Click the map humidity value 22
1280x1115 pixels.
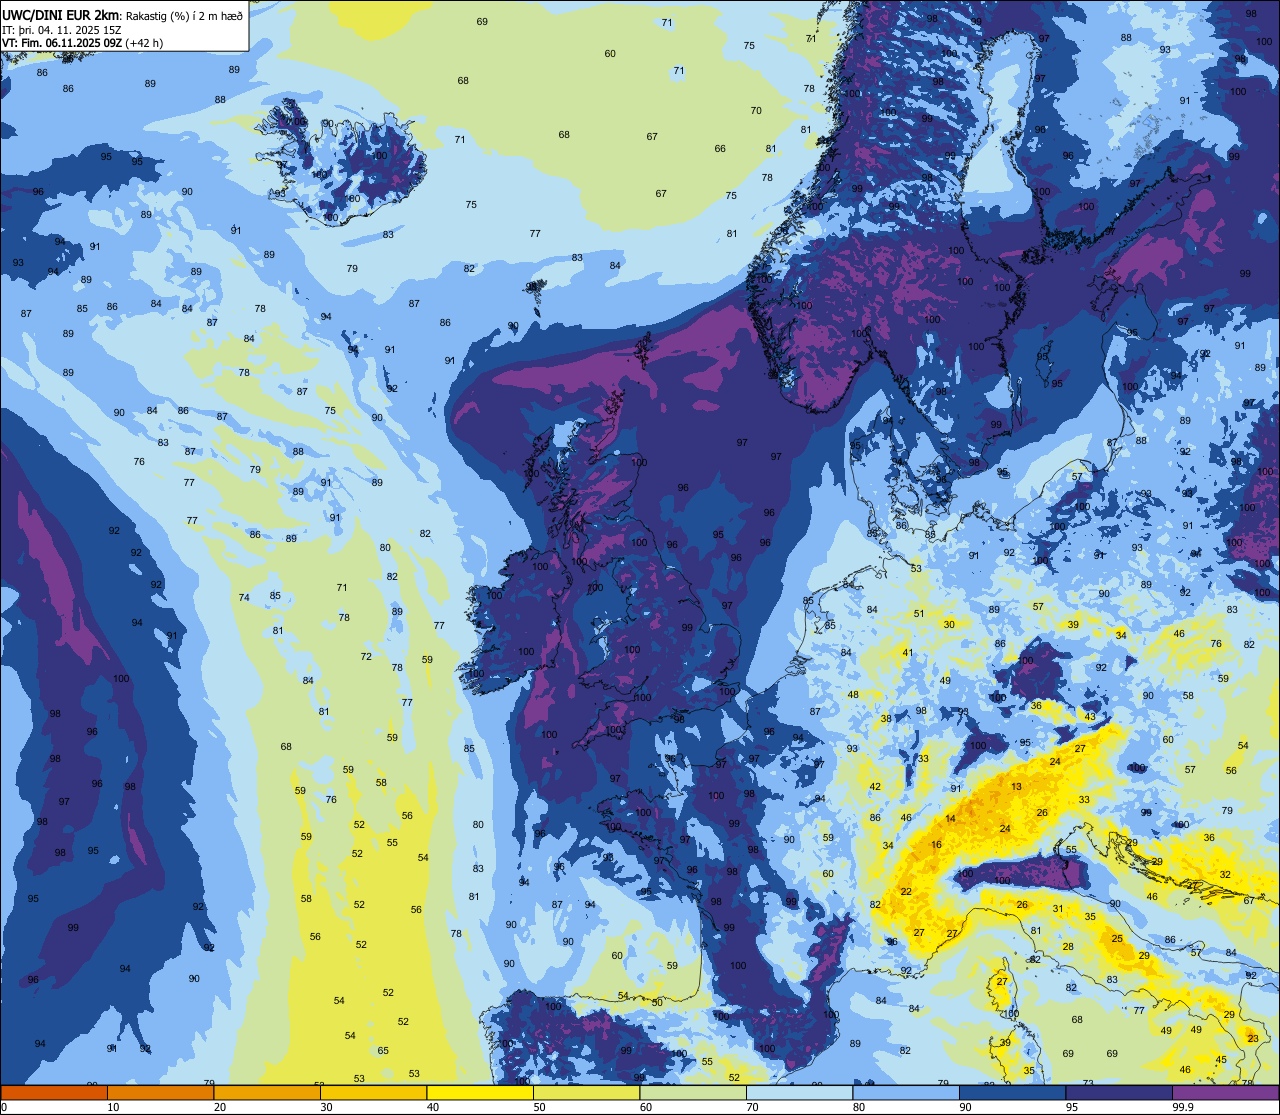906,892
